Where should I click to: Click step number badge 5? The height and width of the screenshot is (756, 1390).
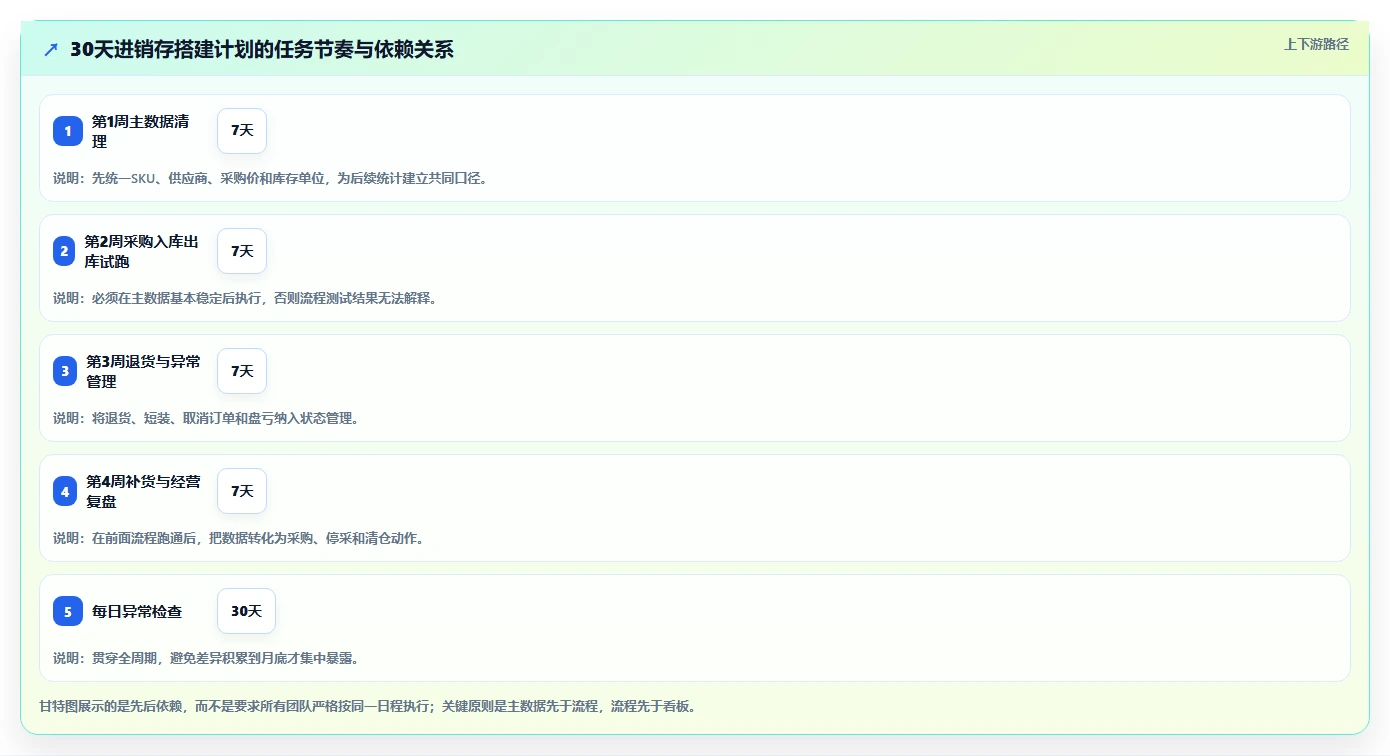(x=68, y=611)
